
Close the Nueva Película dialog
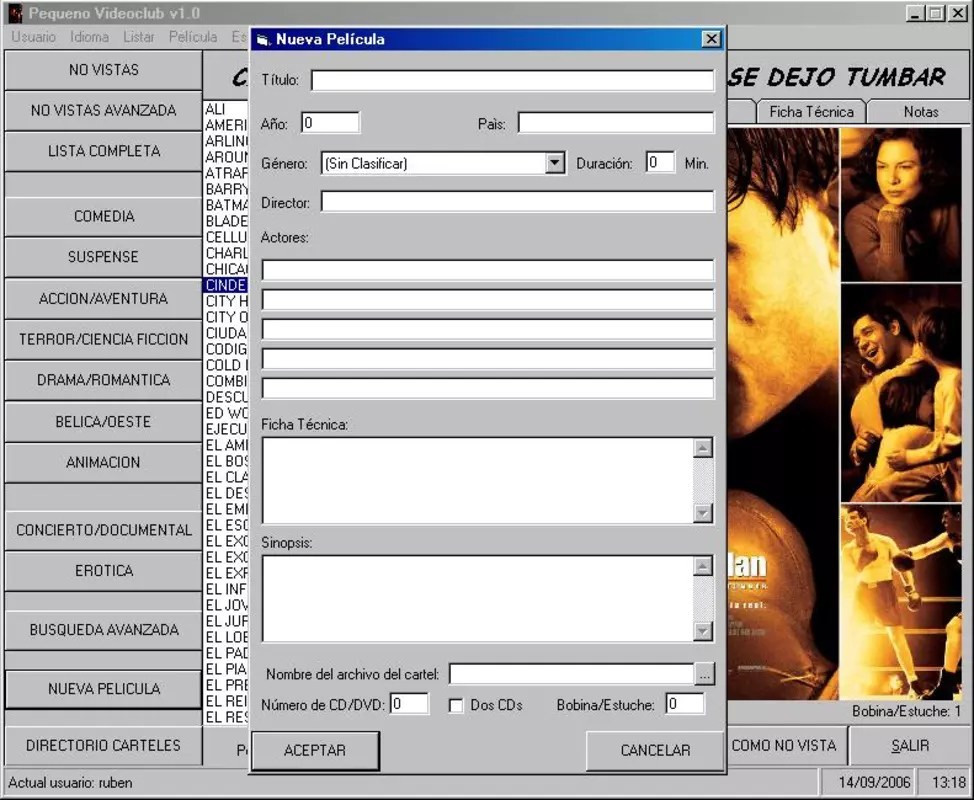tap(711, 39)
